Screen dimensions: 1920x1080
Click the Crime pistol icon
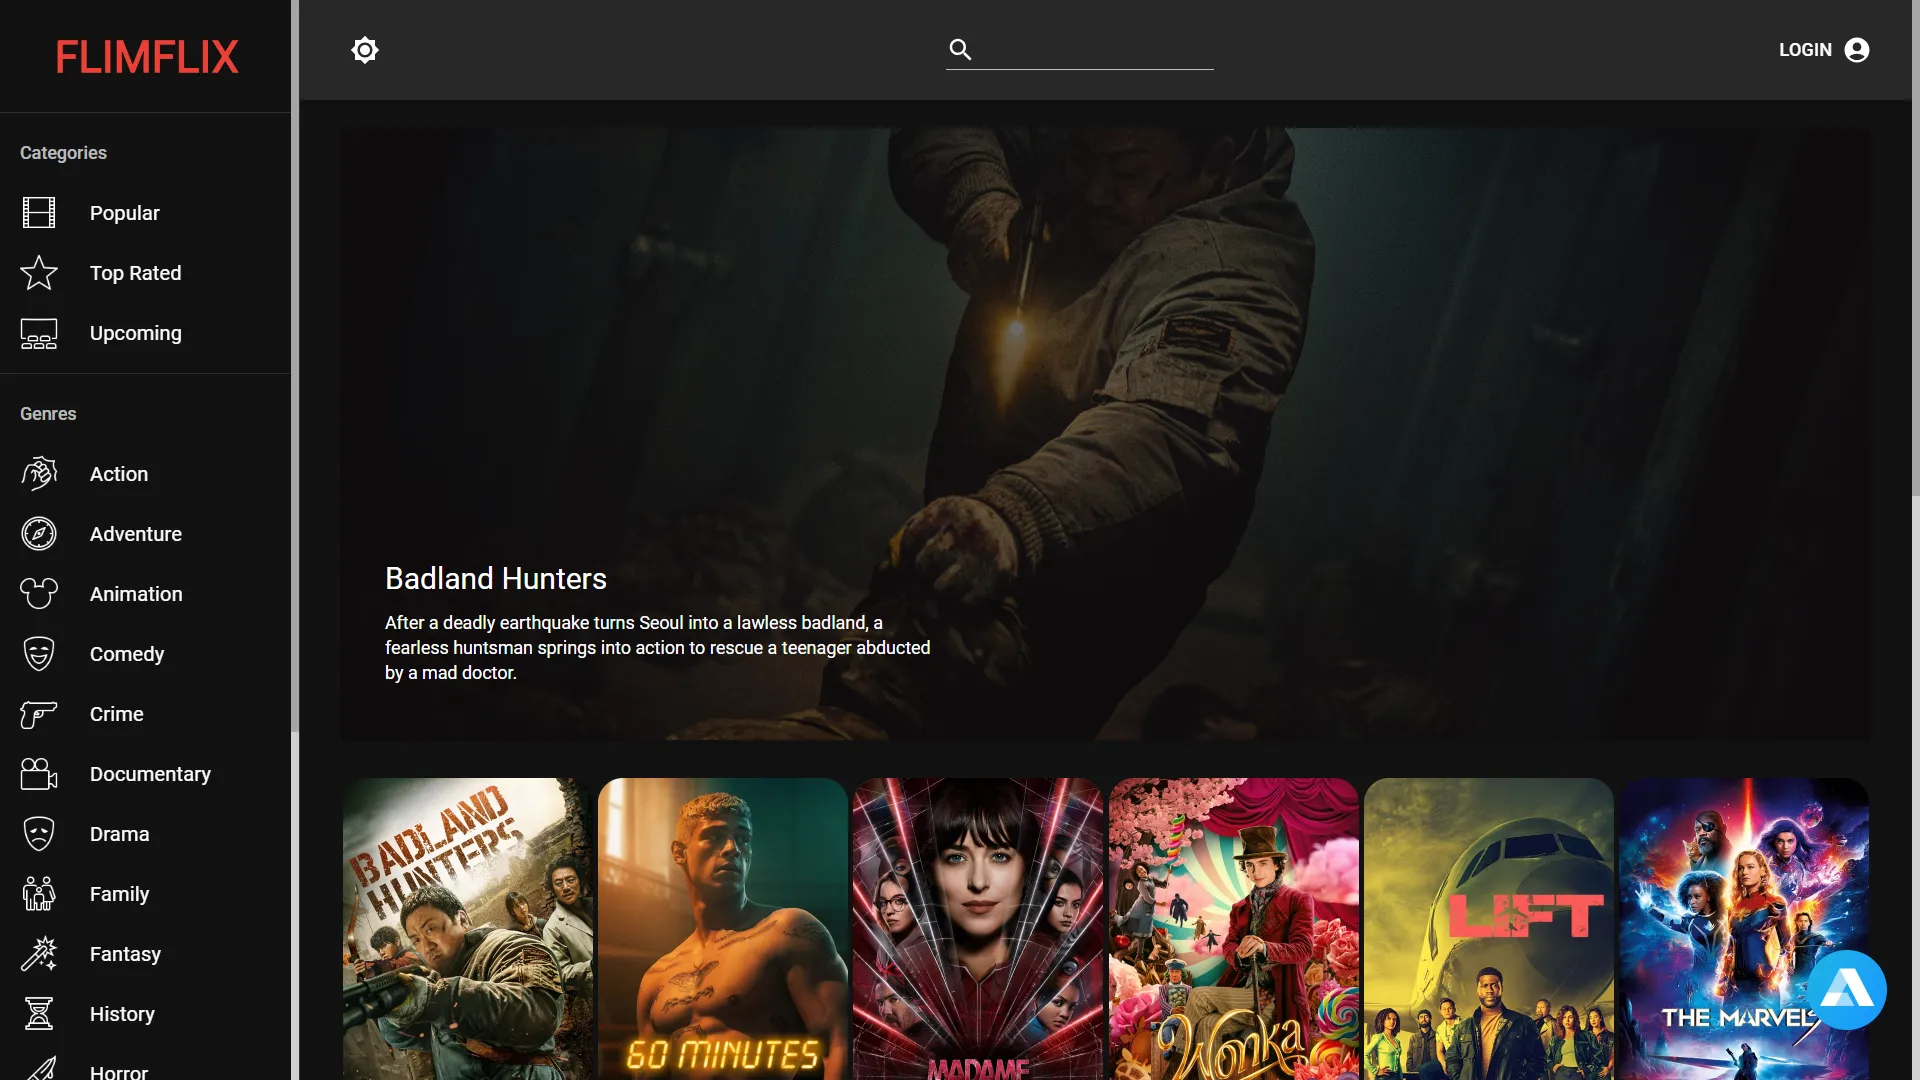point(39,714)
